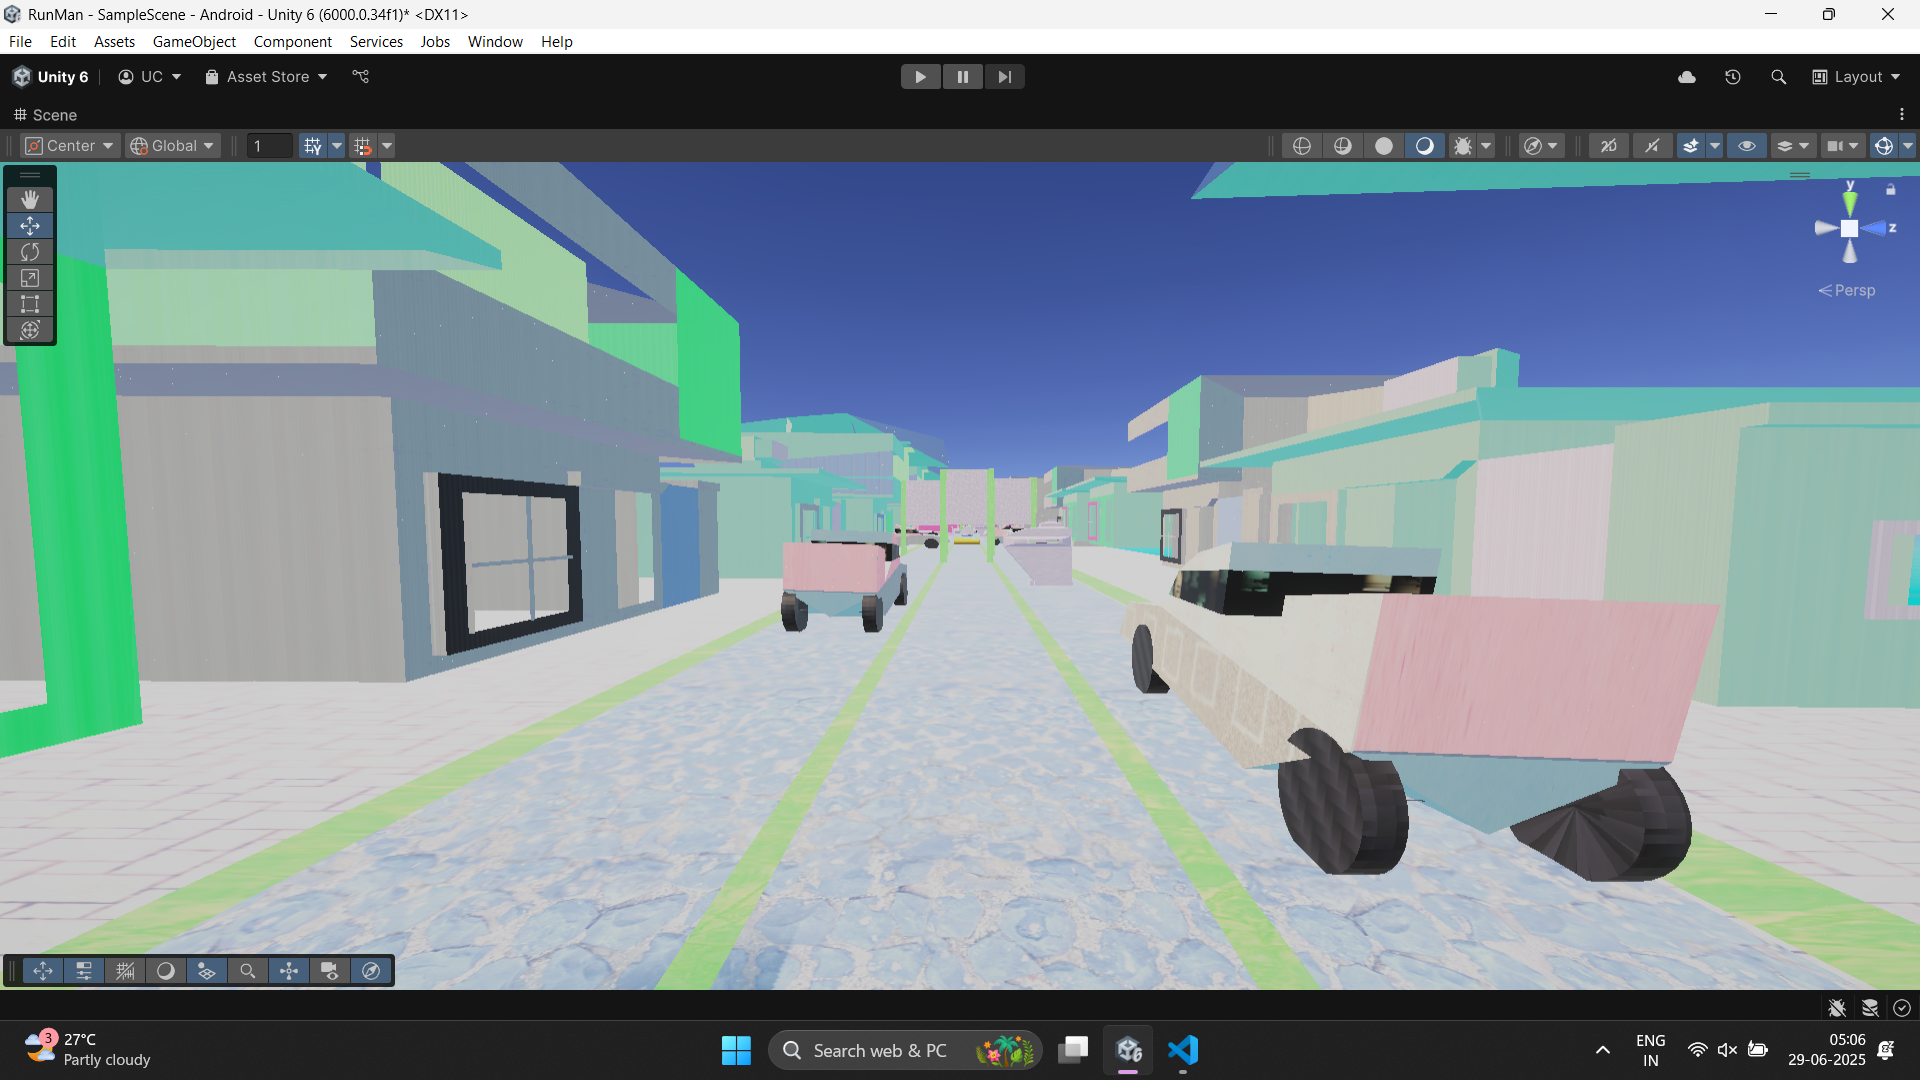The width and height of the screenshot is (1920, 1080).
Task: Click the Unity Cloud icon
Action: click(x=1687, y=77)
